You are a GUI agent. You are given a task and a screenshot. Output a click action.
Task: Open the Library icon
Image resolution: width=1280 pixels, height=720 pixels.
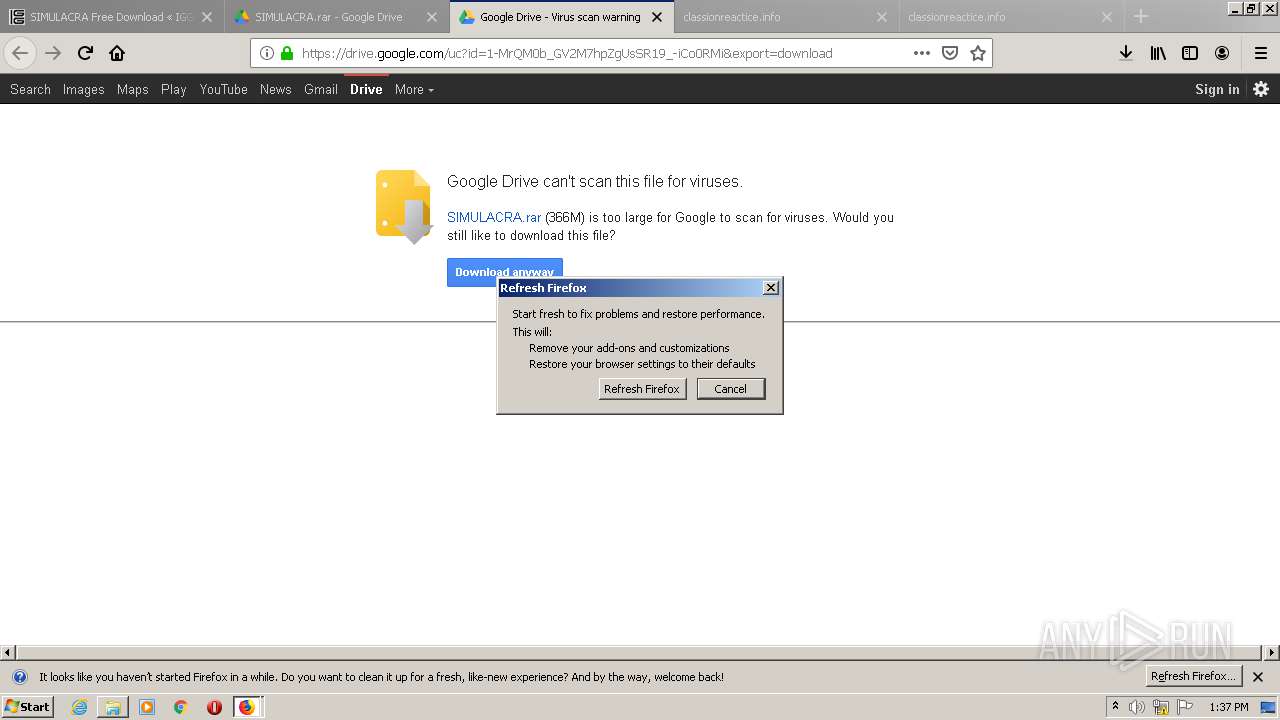1158,53
